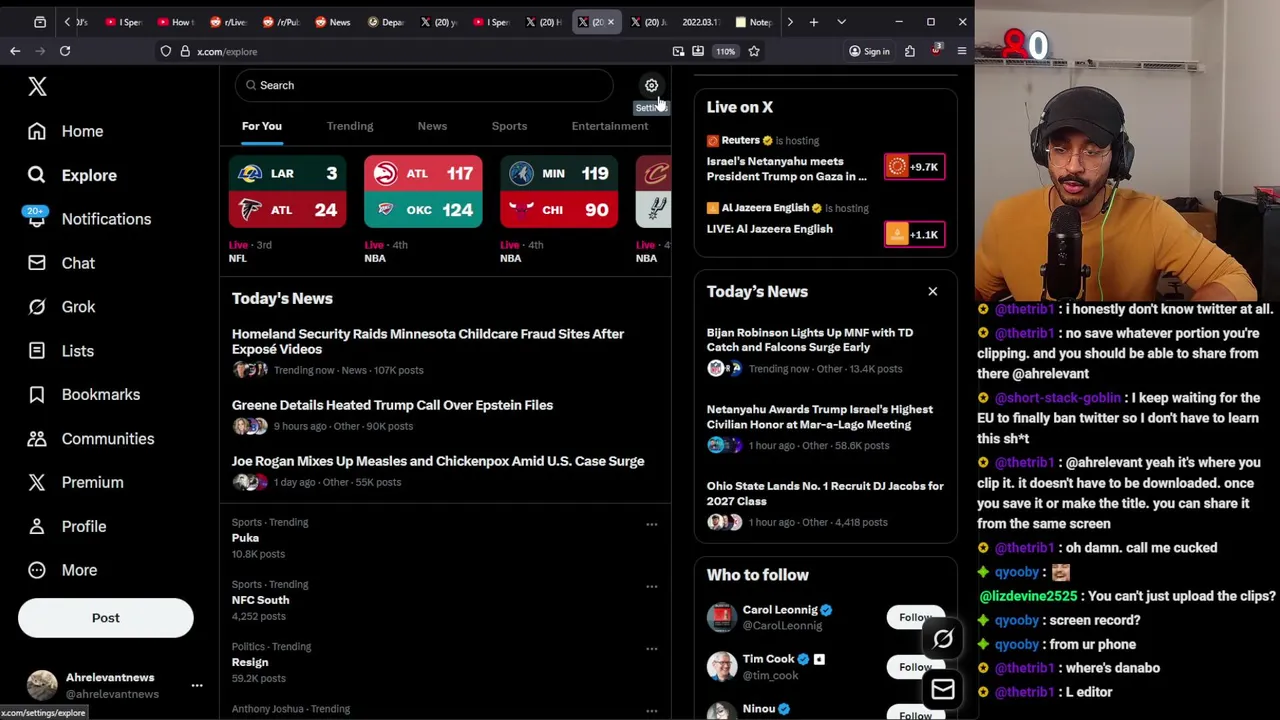The height and width of the screenshot is (720, 1280).
Task: Open LIVE: Al Jazeera English broadcast title
Action: (770, 229)
